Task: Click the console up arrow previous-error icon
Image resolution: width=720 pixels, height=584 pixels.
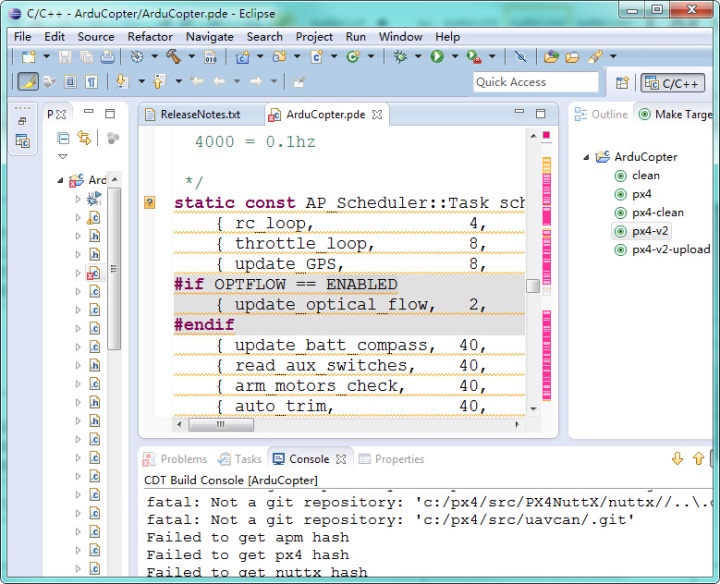Action: point(698,458)
